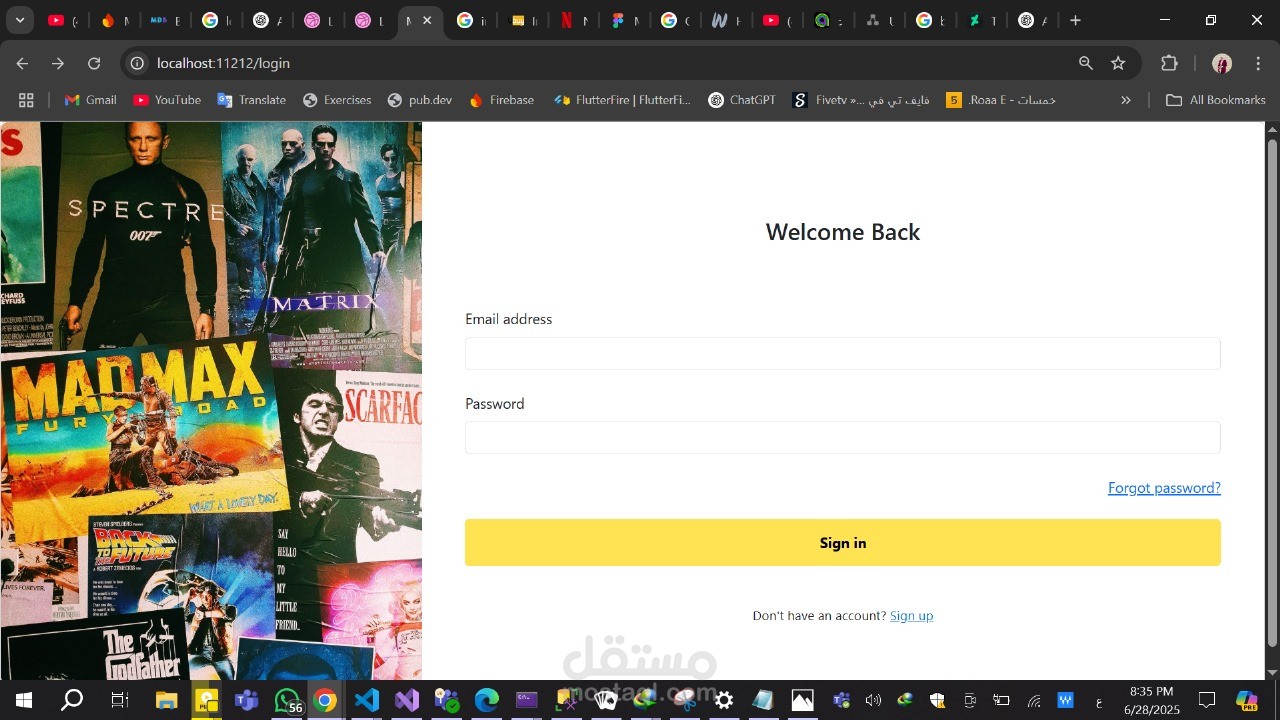
Task: Open the Gmail bookmark
Action: (x=91, y=100)
